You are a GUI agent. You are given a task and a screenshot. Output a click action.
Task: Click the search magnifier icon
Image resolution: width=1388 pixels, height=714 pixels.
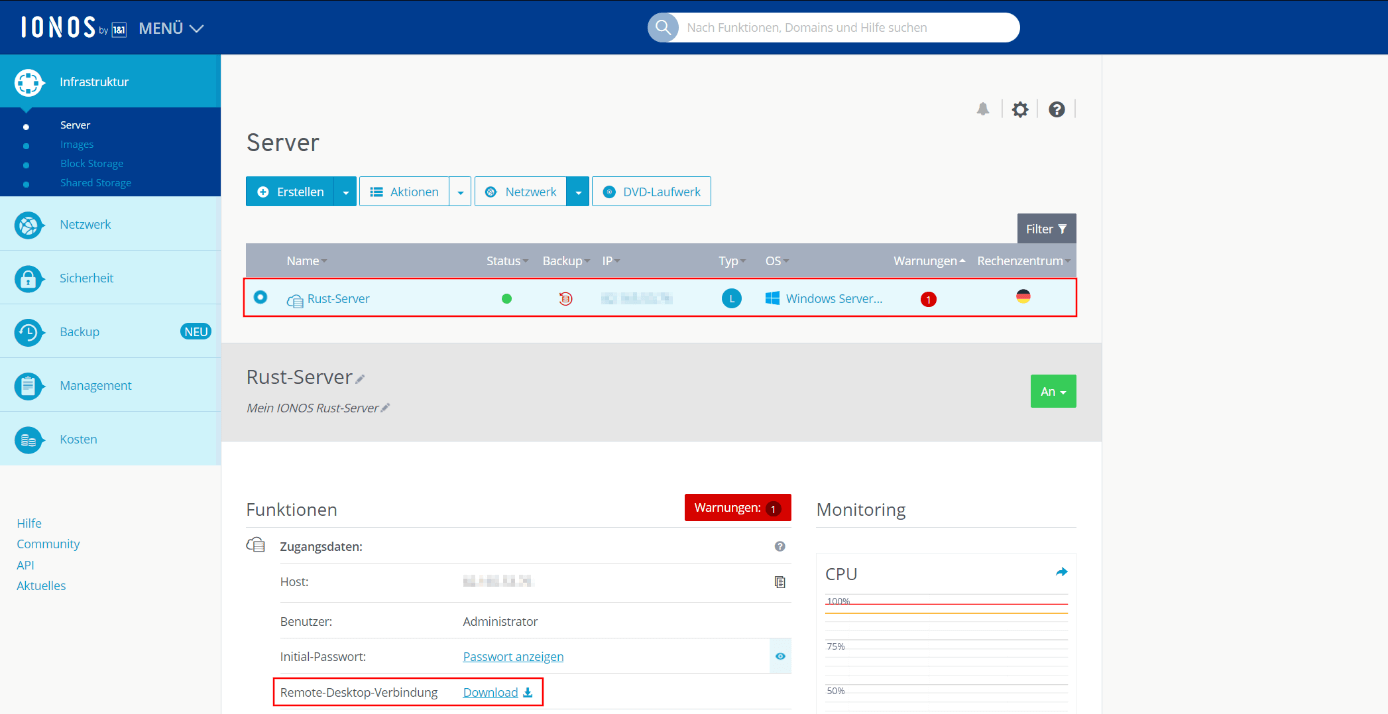click(663, 28)
